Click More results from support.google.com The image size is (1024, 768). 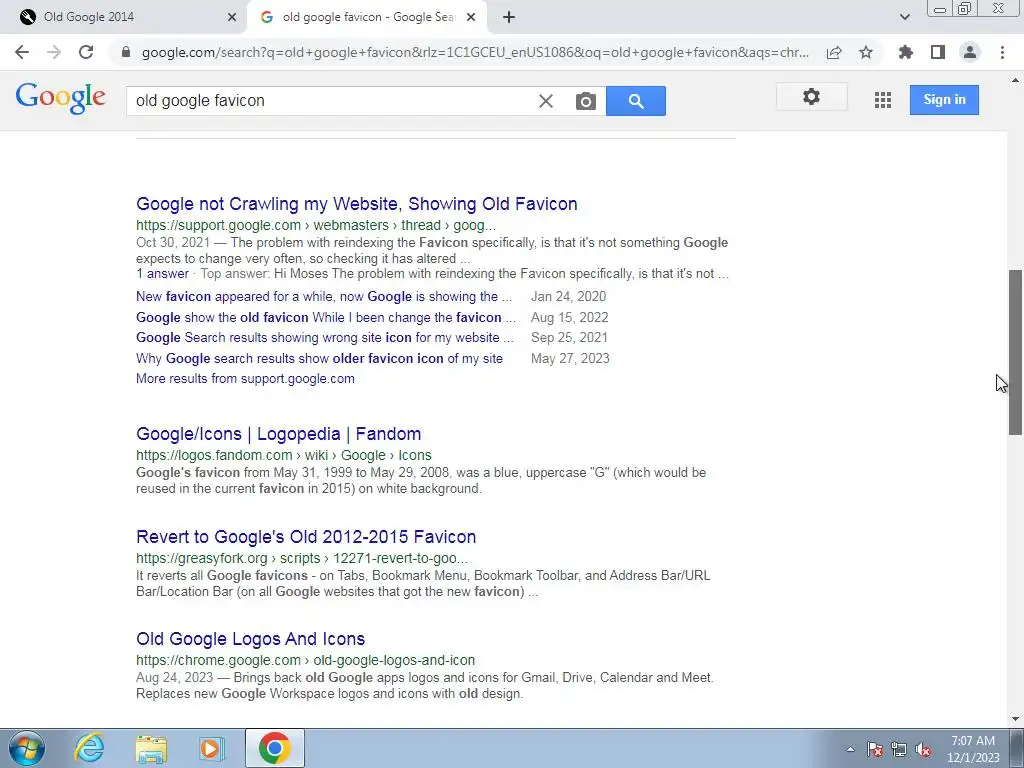245,379
